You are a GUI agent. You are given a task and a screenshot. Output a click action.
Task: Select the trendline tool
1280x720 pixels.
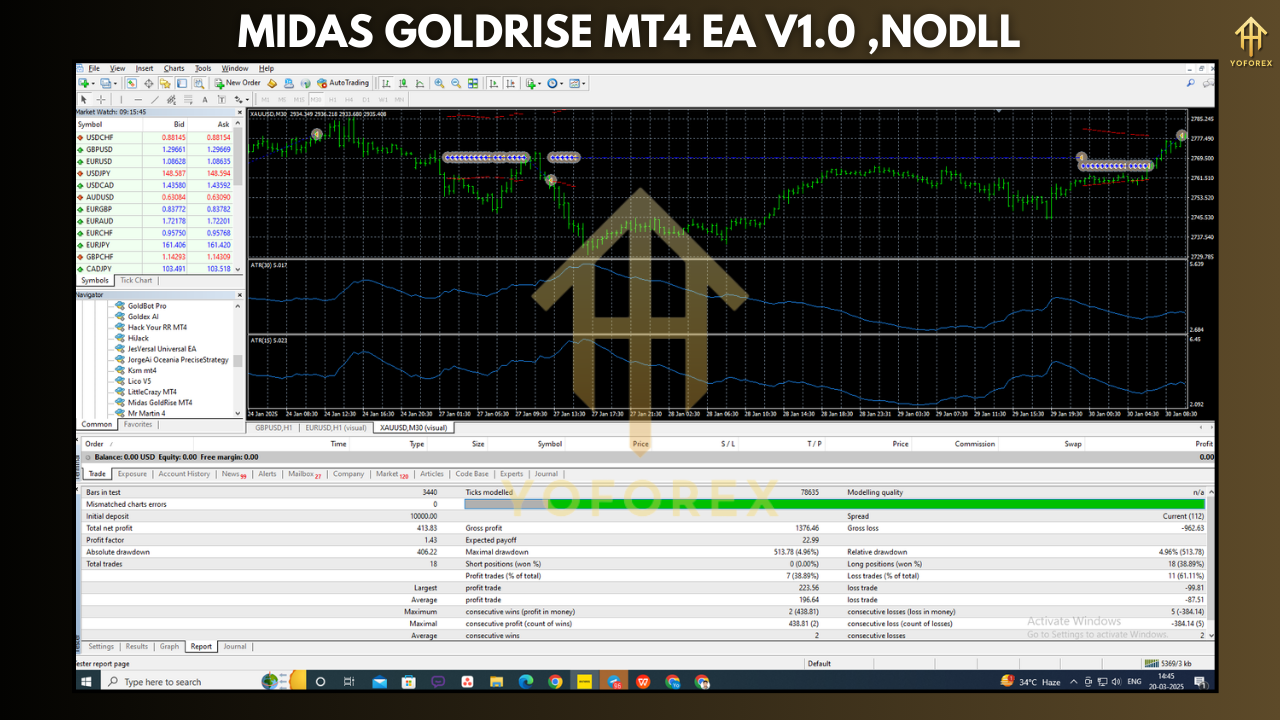click(155, 99)
